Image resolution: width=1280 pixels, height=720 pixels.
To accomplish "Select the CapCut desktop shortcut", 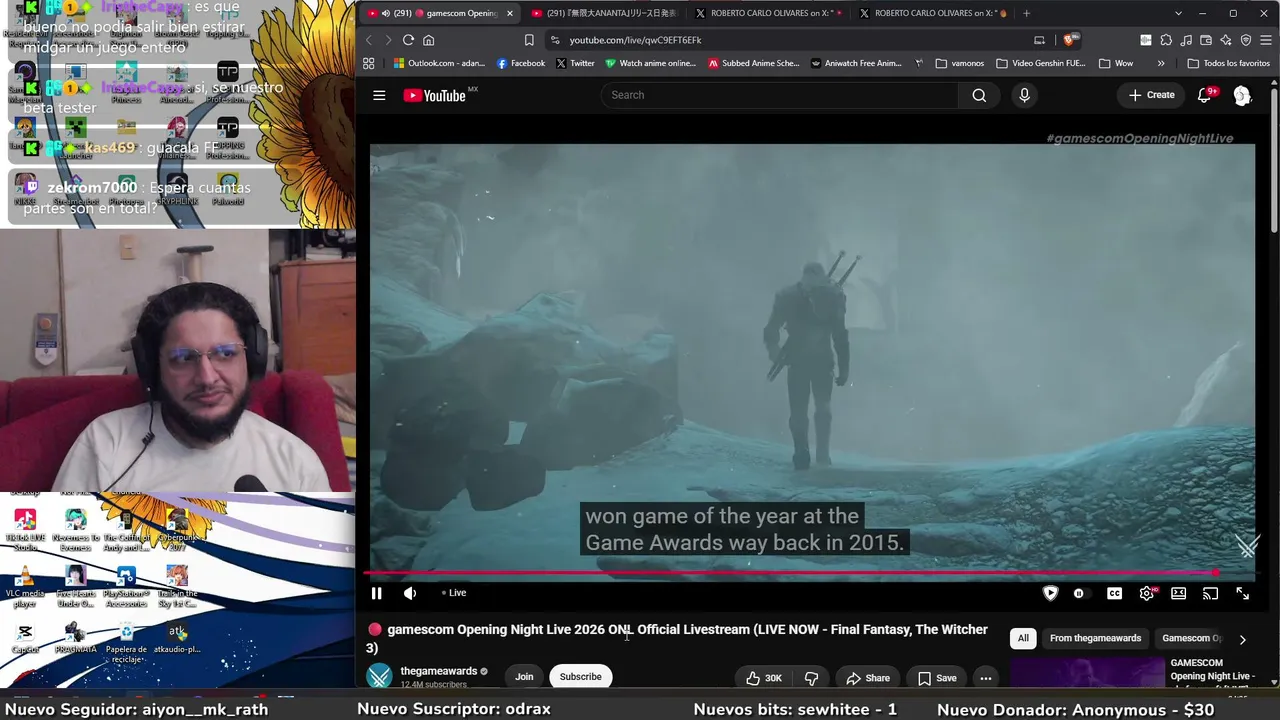I will pyautogui.click(x=25, y=638).
